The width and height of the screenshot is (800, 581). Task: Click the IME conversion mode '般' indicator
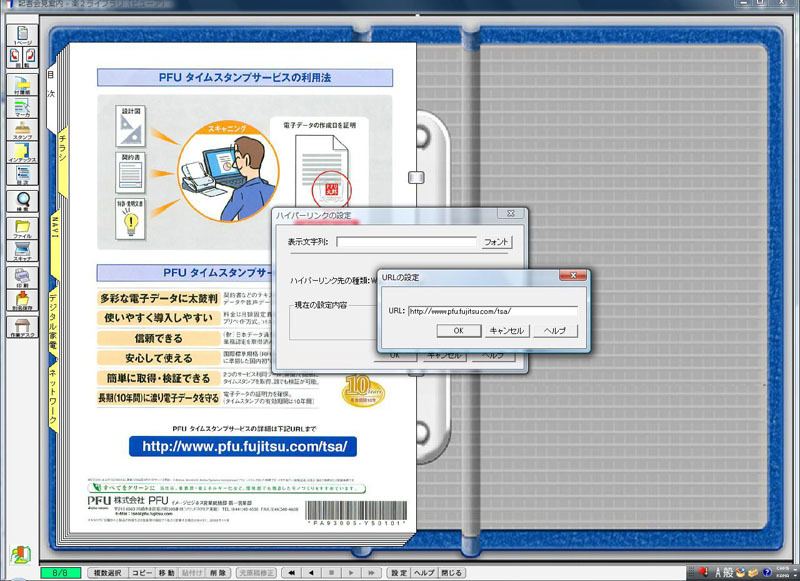point(728,572)
